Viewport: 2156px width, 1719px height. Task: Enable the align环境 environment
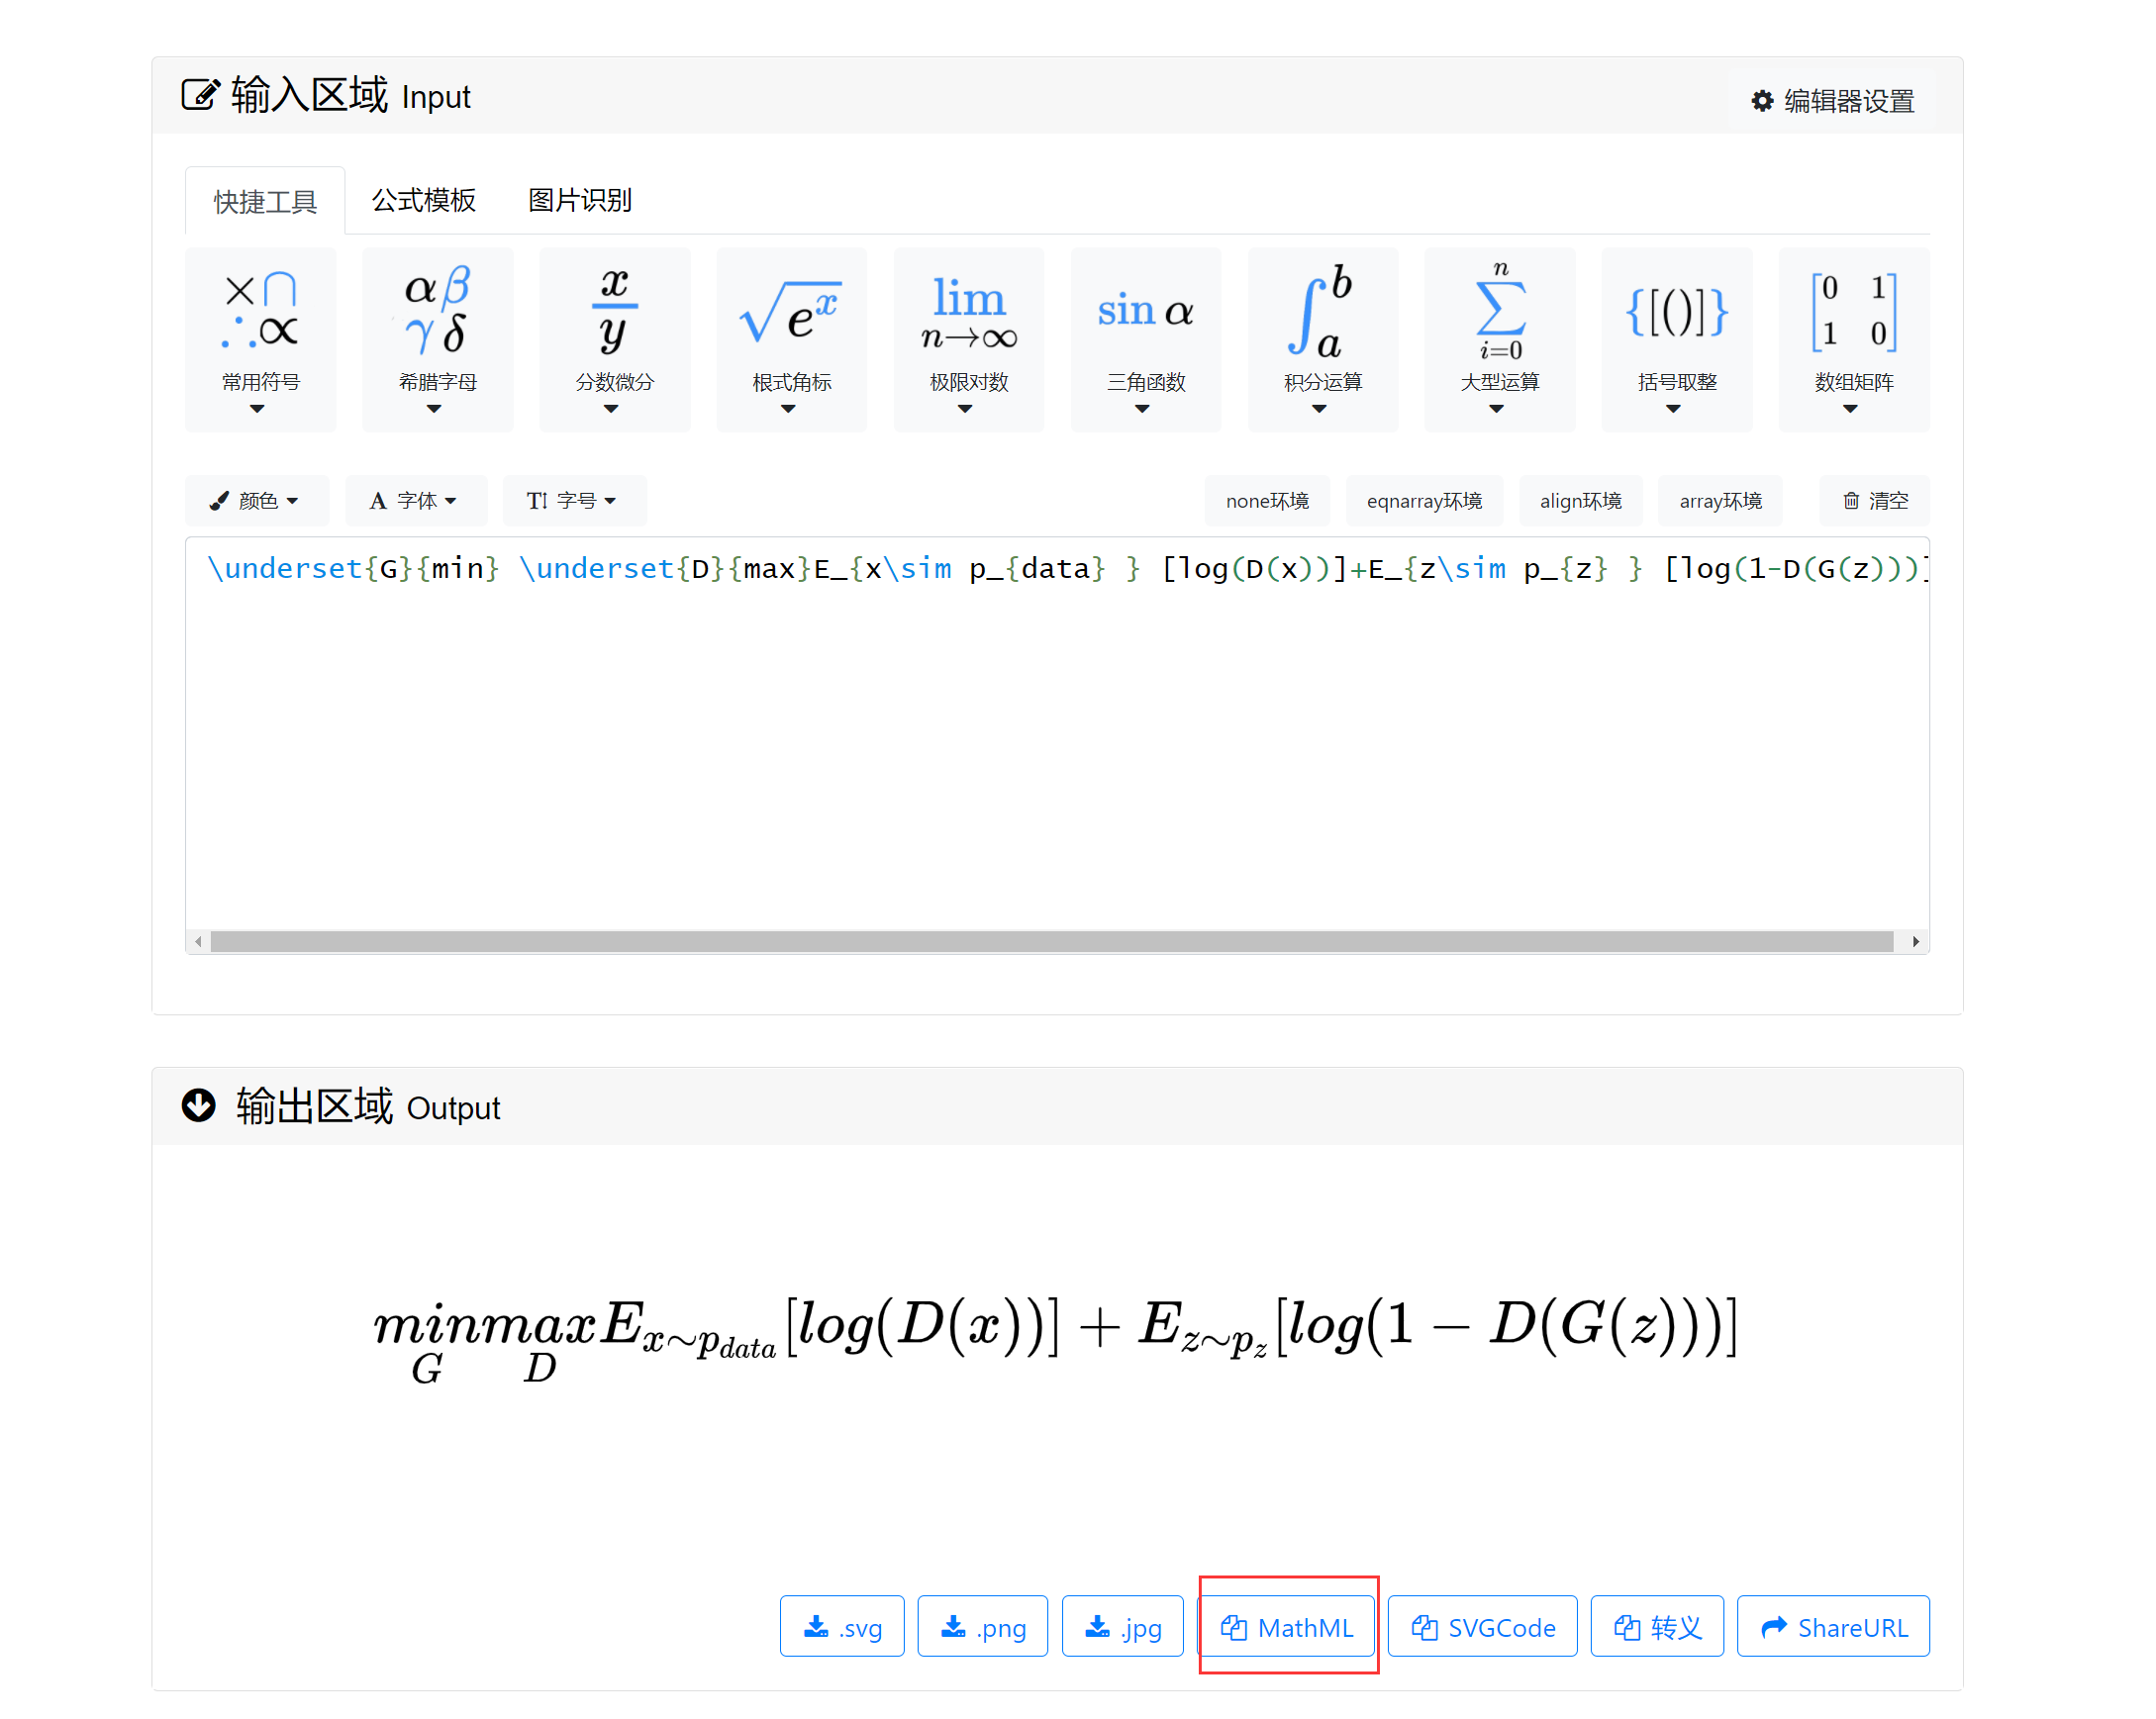(x=1581, y=500)
